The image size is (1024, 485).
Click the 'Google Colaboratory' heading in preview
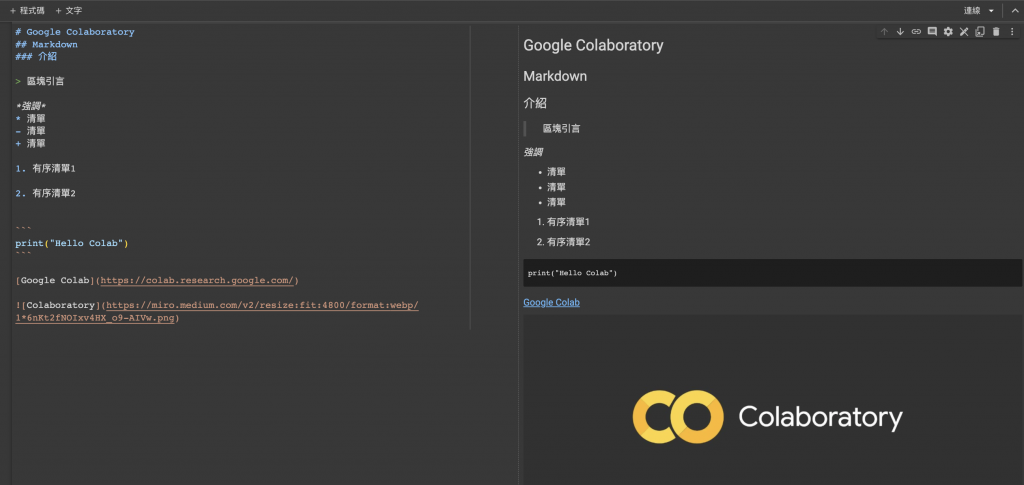click(x=593, y=45)
